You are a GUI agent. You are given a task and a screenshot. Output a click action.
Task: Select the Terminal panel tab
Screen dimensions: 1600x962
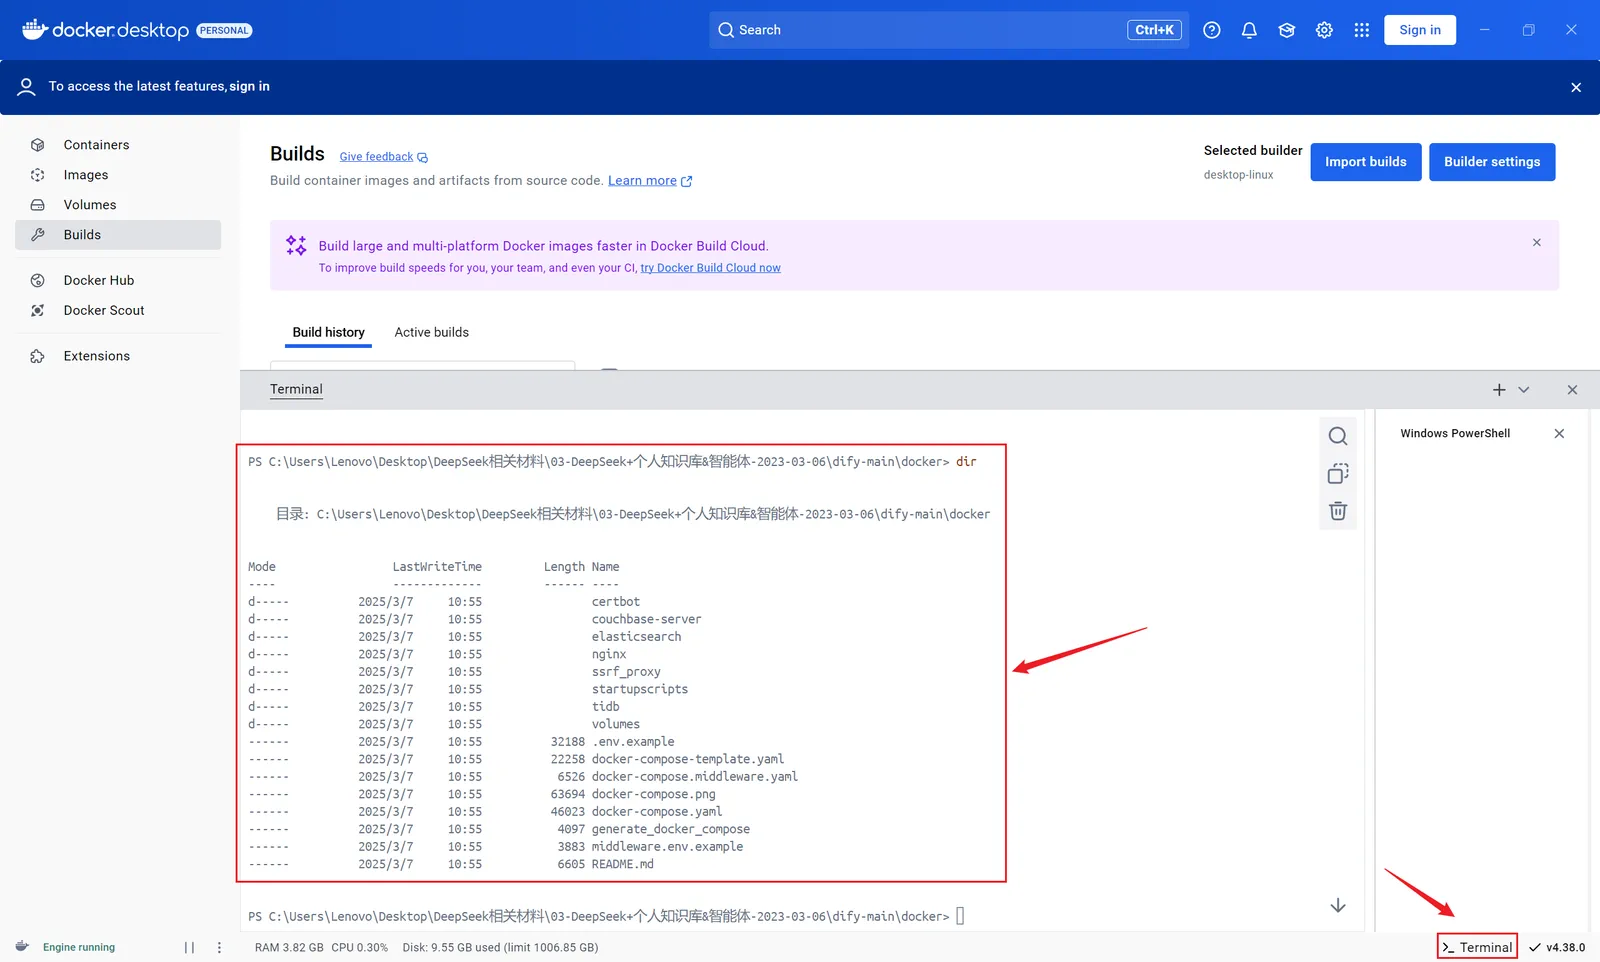pos(296,390)
